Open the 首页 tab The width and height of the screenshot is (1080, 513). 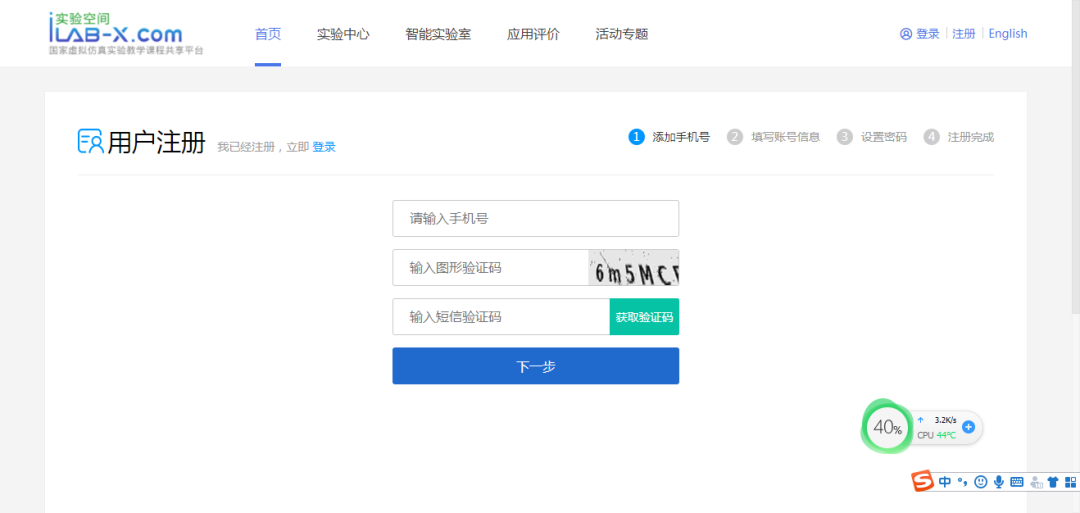coord(268,34)
